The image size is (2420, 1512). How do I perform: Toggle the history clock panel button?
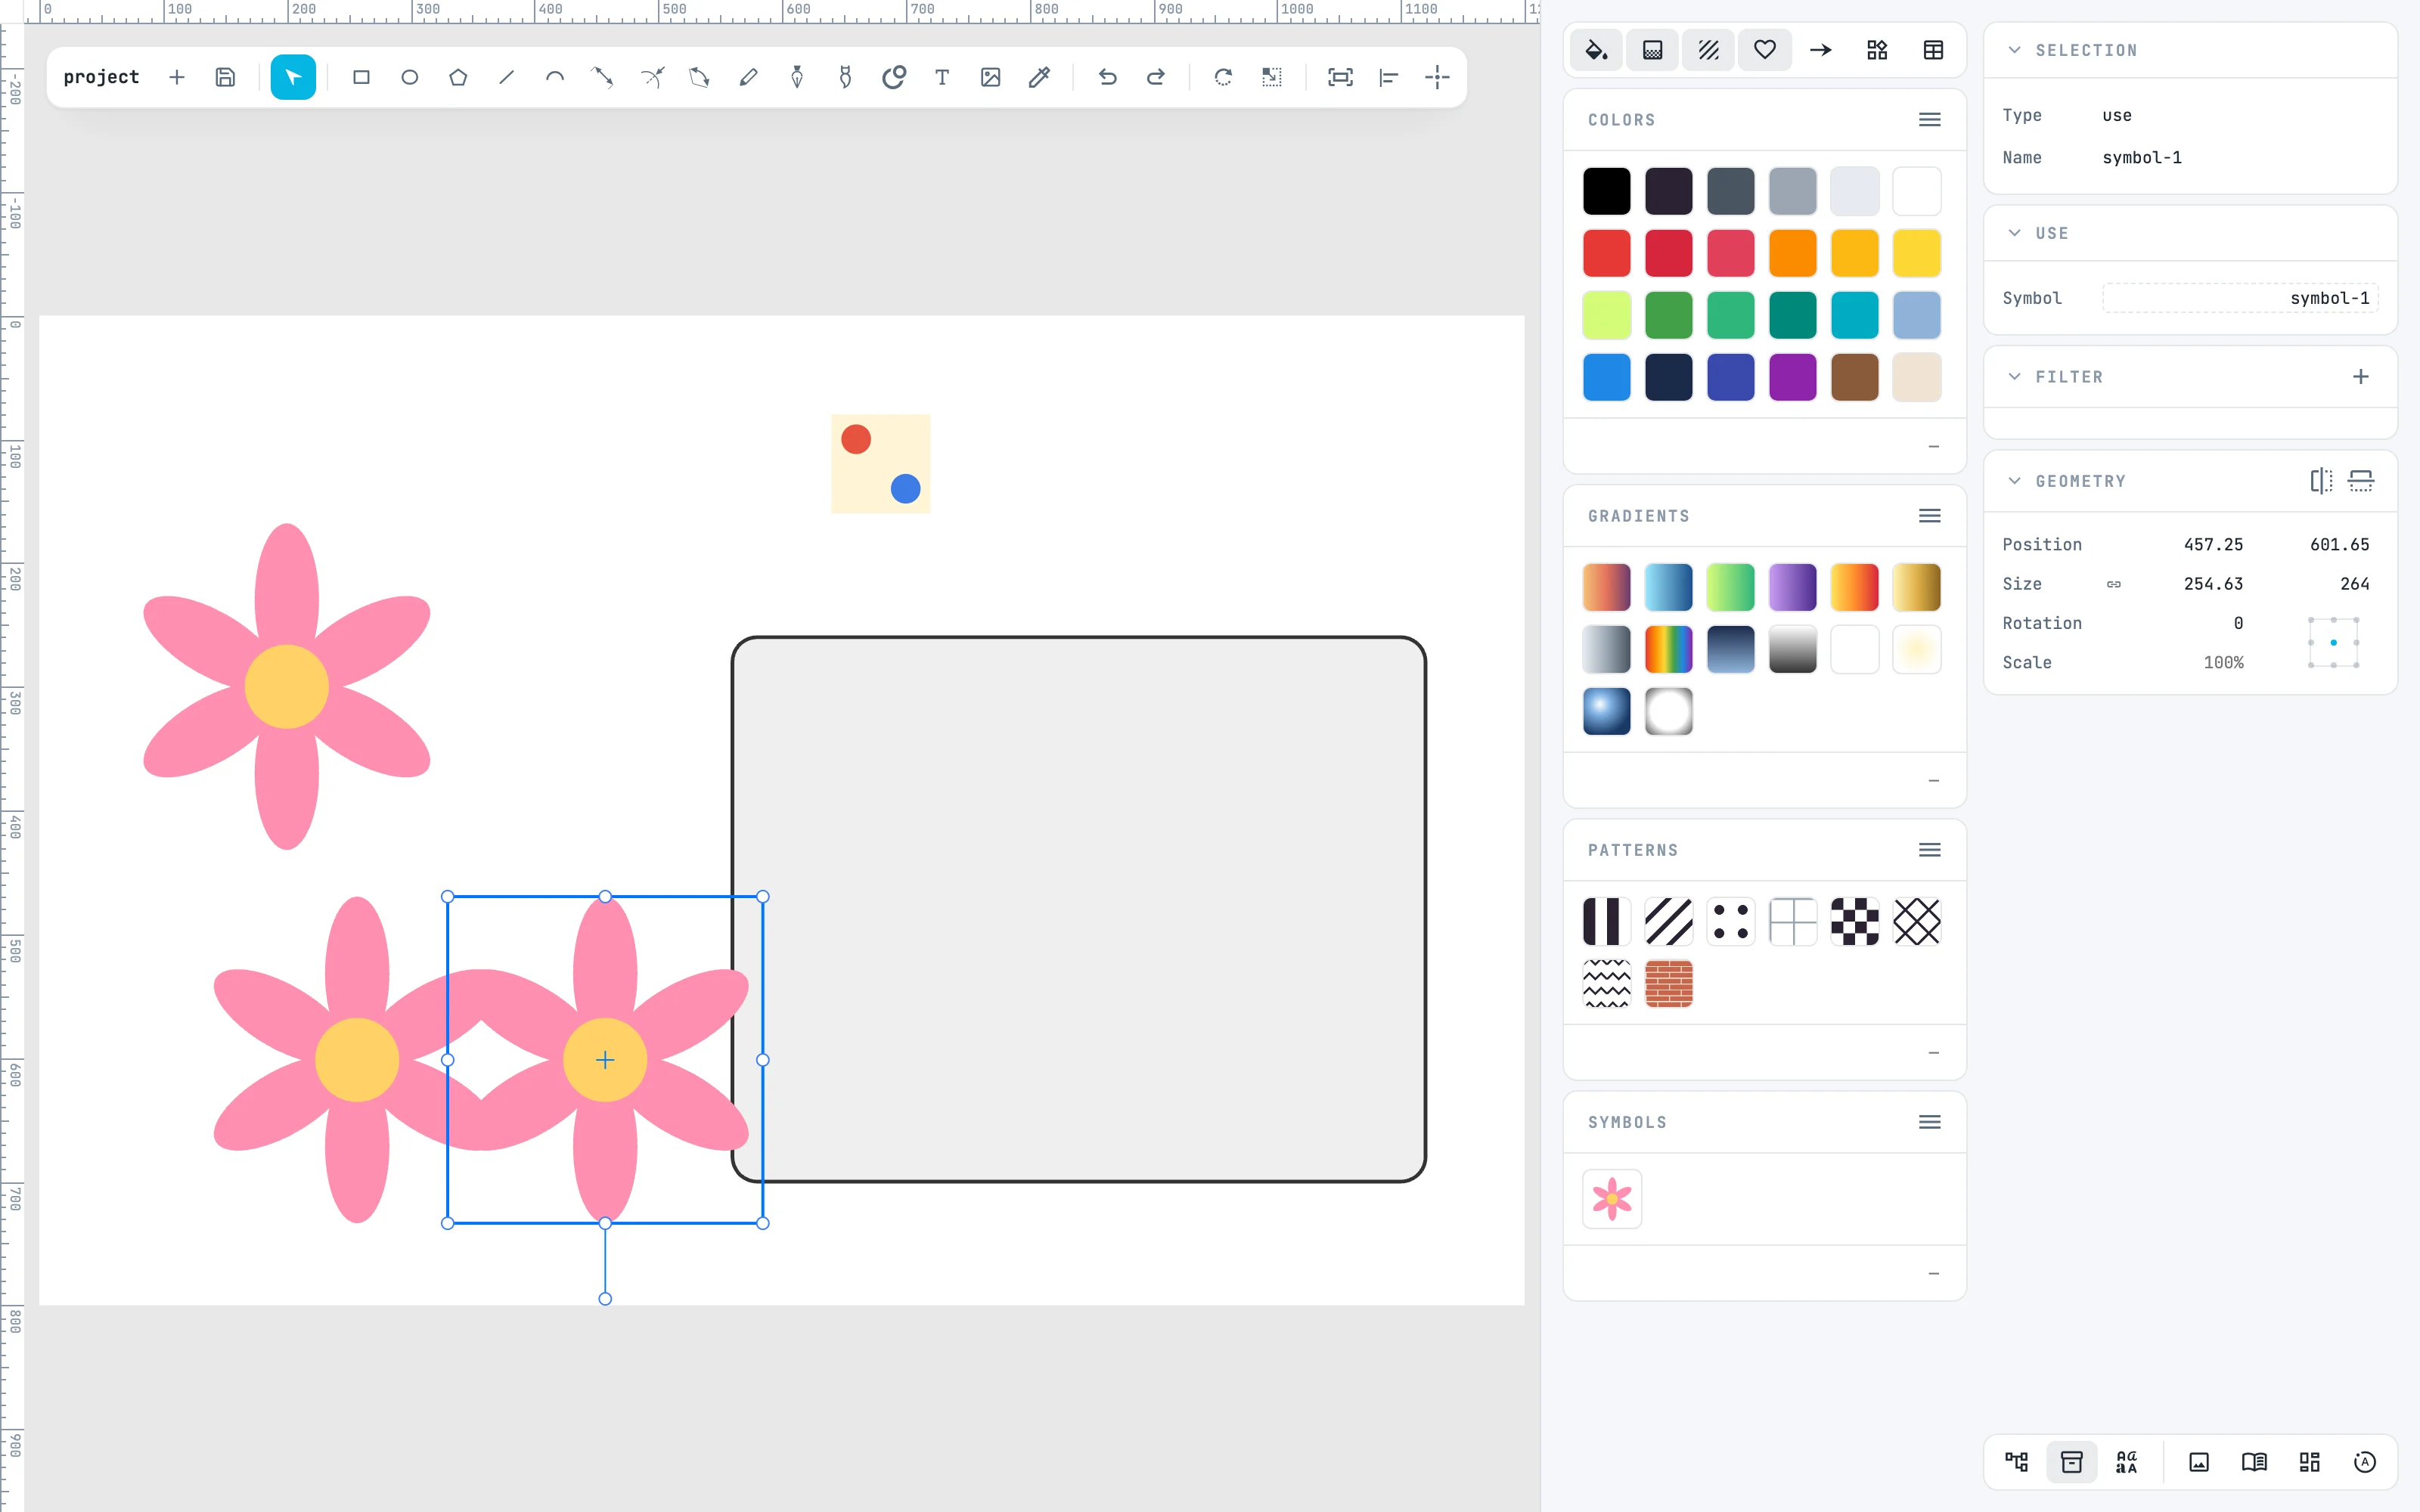(2365, 1462)
